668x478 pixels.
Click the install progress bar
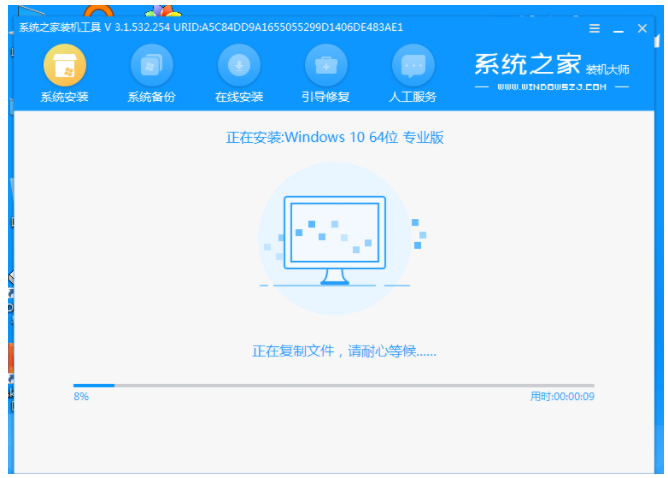334,386
